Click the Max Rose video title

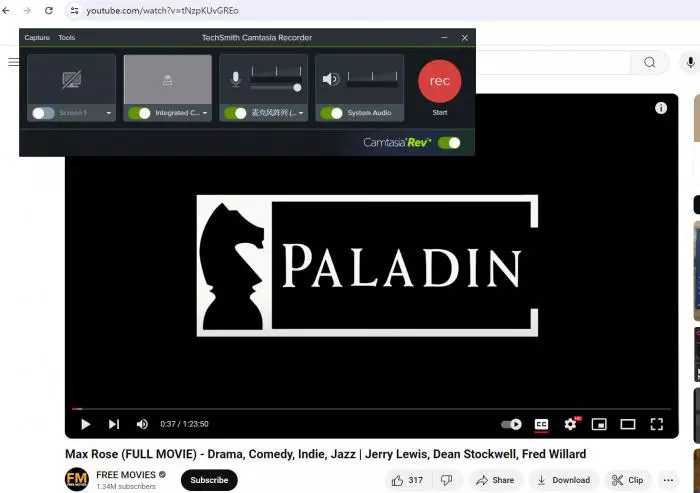tap(325, 454)
